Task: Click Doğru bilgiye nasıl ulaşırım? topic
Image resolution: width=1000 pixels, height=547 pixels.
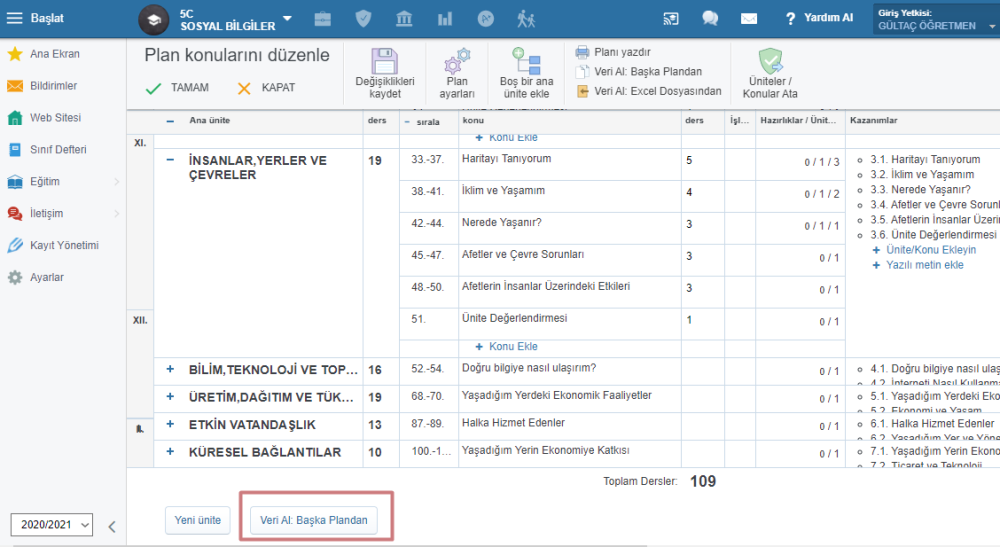Action: click(529, 368)
